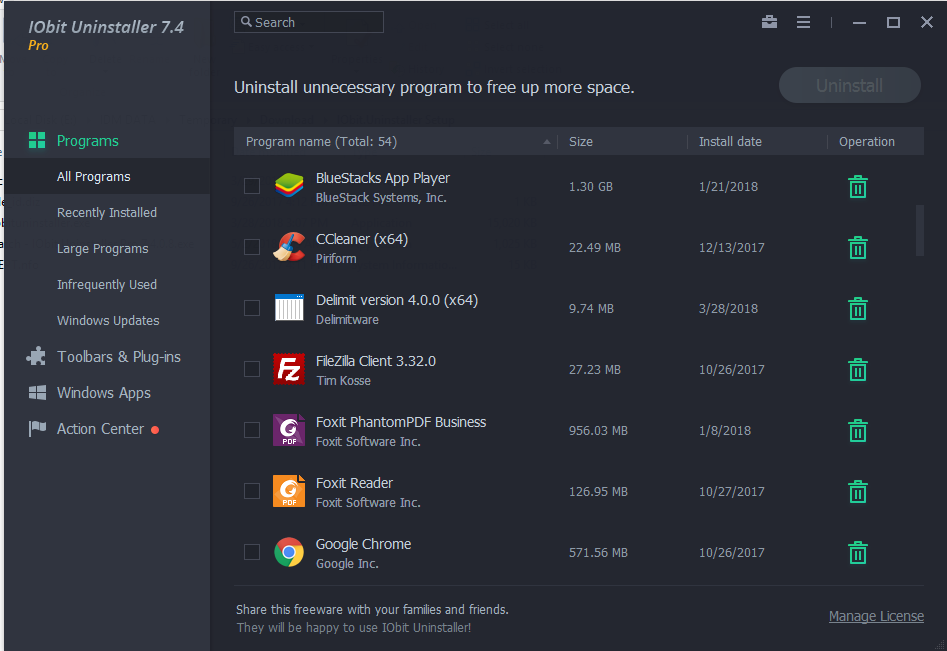Open the Manage License link
The image size is (947, 651).
pyautogui.click(x=876, y=616)
